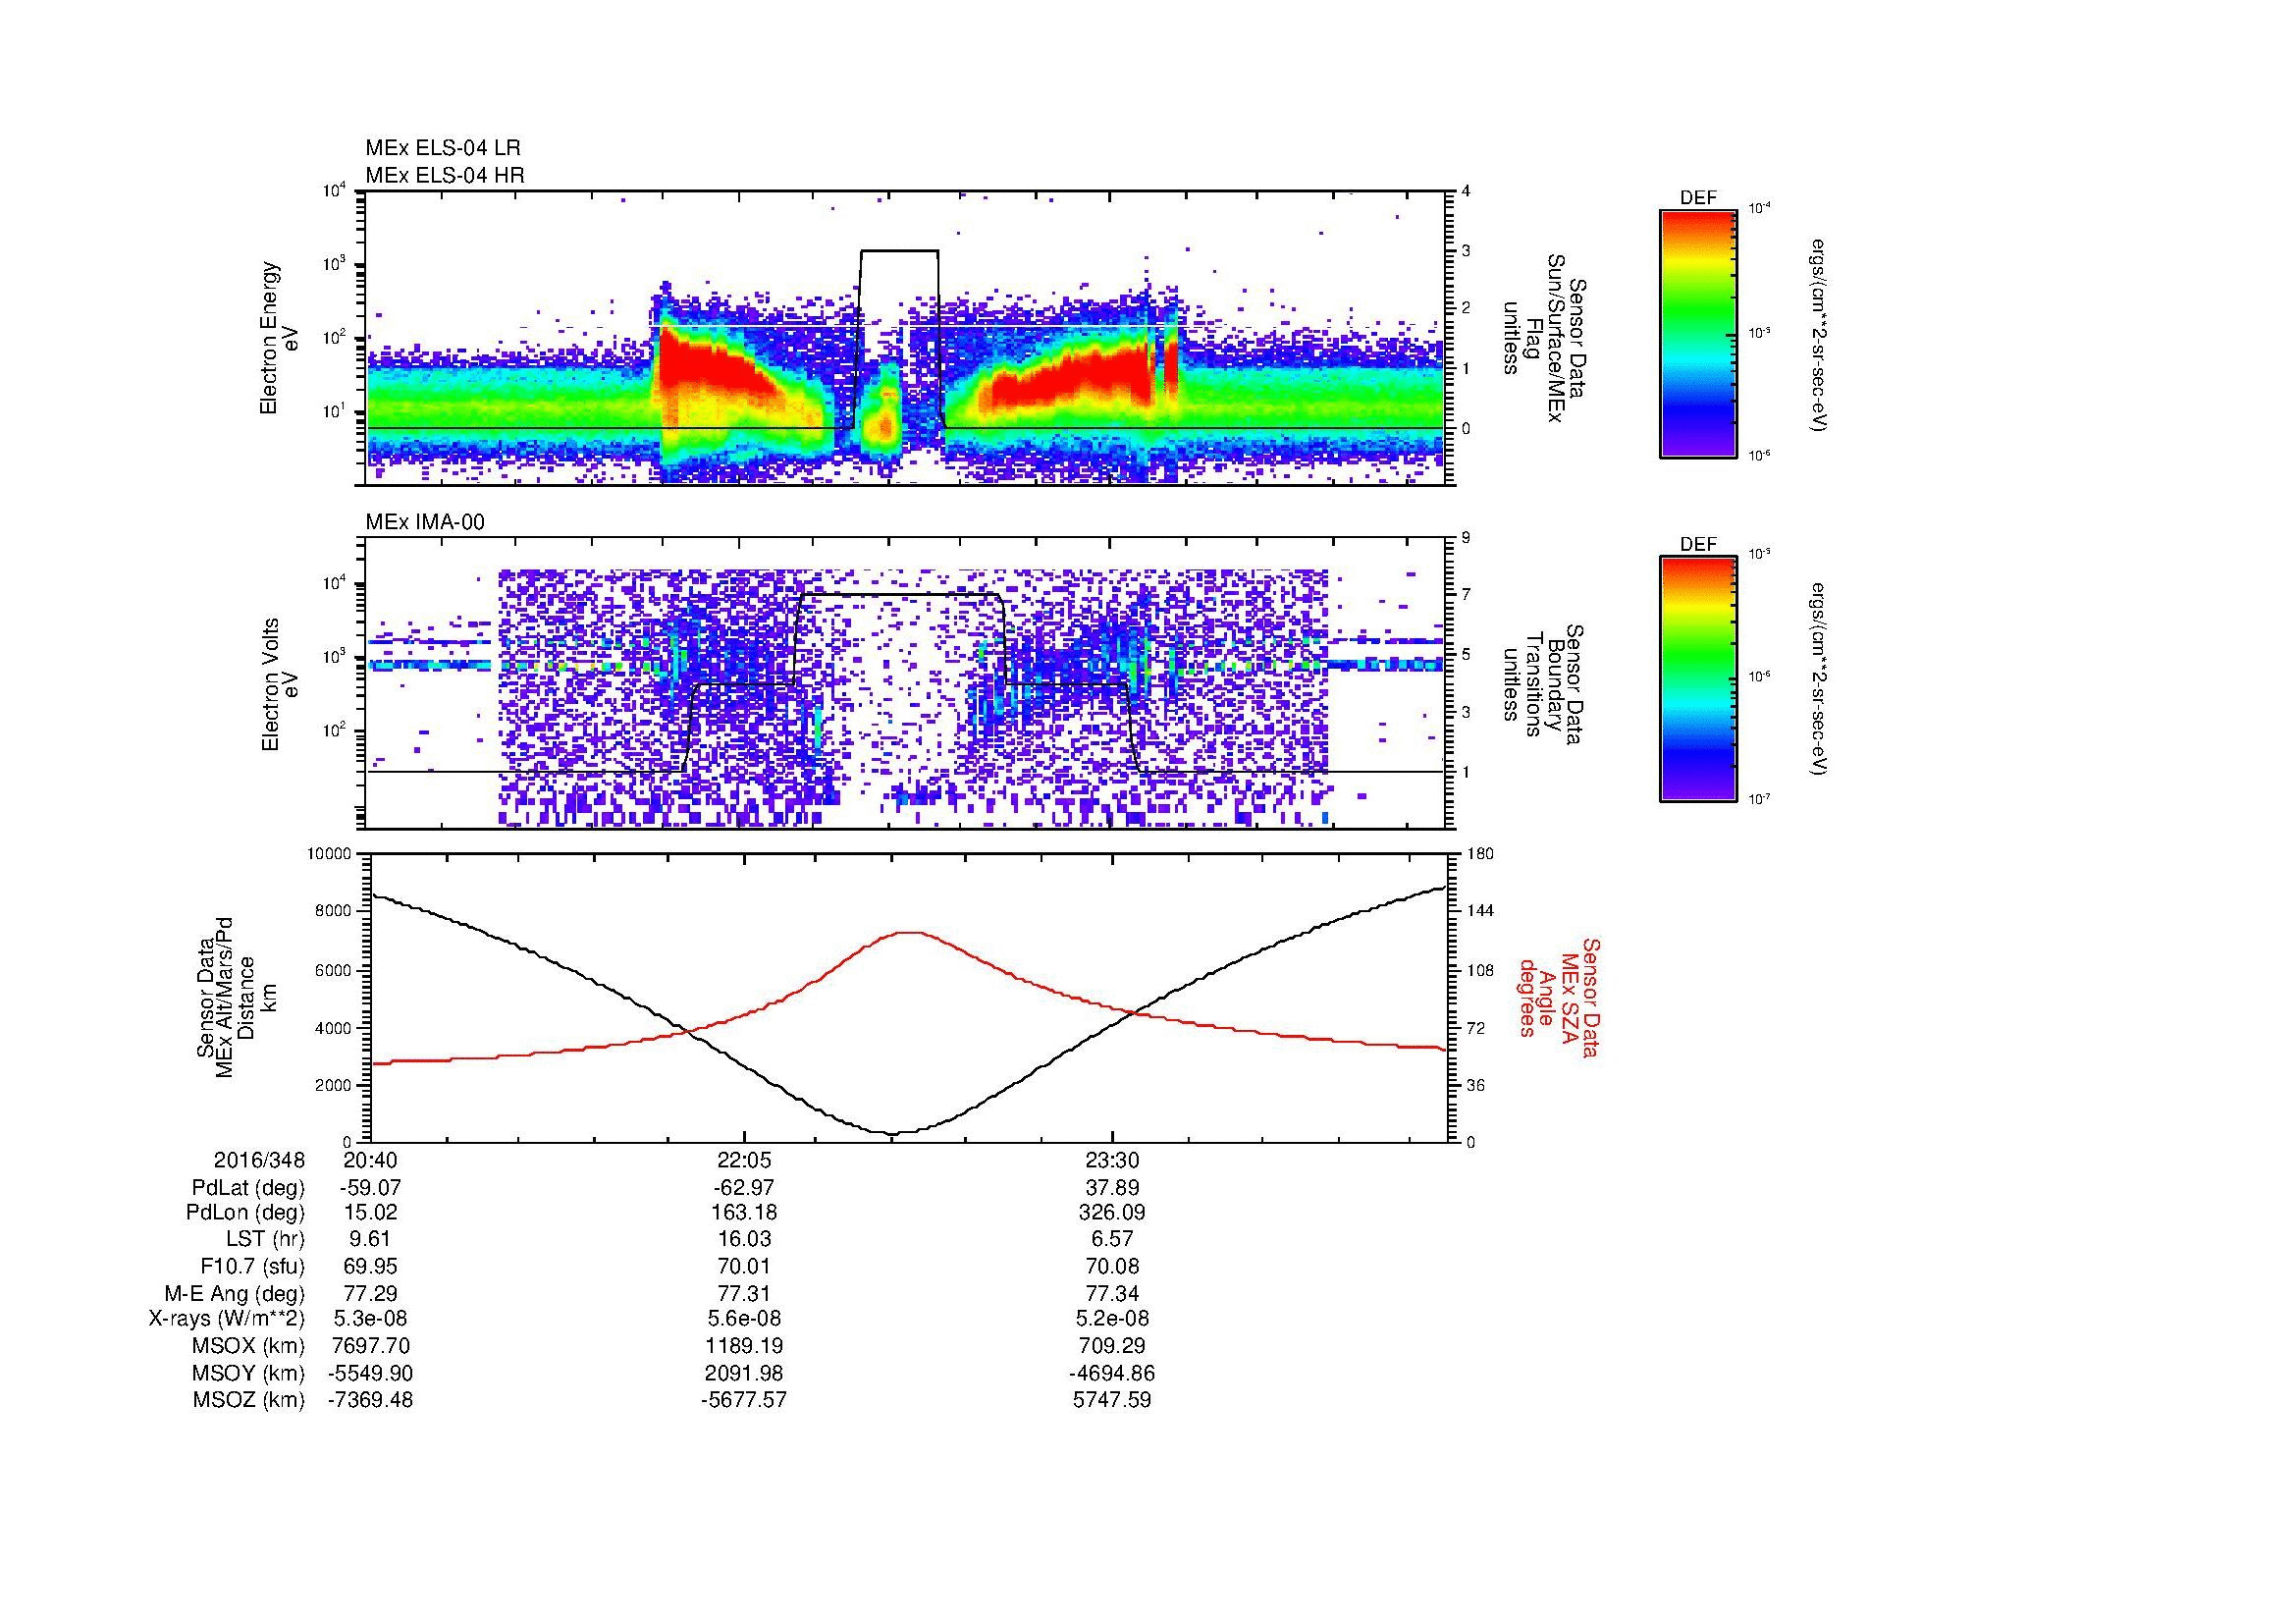
Task: Click the minimum of the black altitude curve
Action: [x=893, y=1133]
